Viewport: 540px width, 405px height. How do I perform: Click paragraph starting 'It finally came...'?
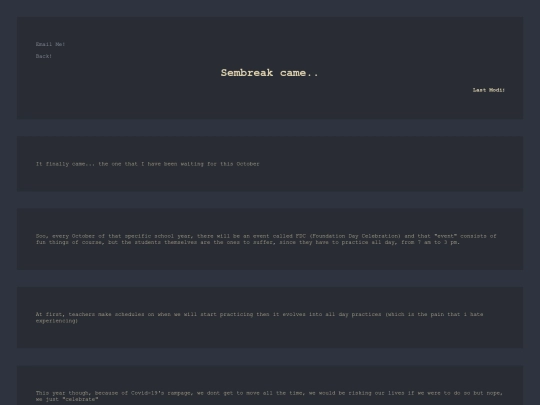(x=148, y=164)
